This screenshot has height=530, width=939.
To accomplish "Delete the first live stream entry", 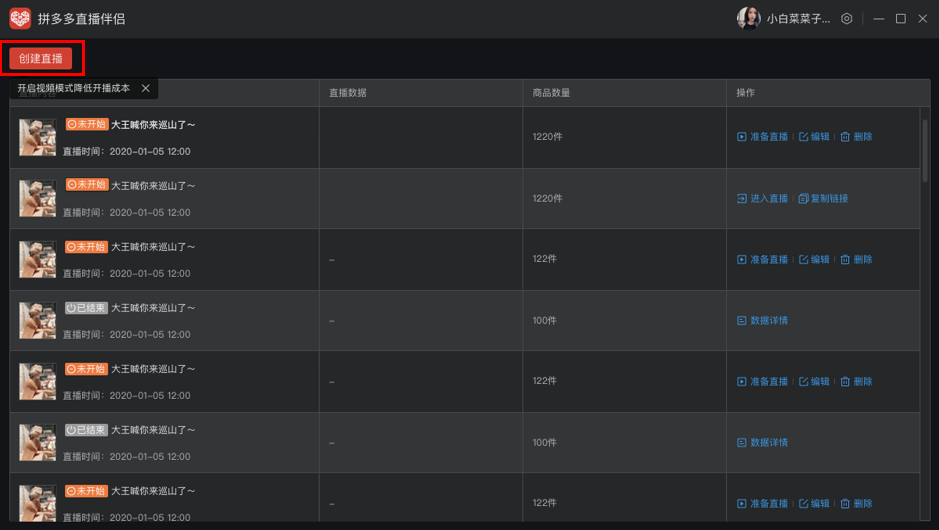I will (x=856, y=137).
